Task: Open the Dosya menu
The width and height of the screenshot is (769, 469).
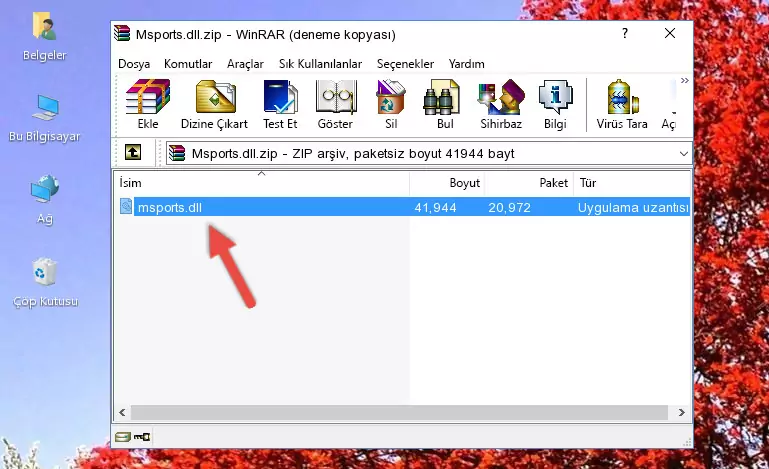Action: click(x=134, y=64)
